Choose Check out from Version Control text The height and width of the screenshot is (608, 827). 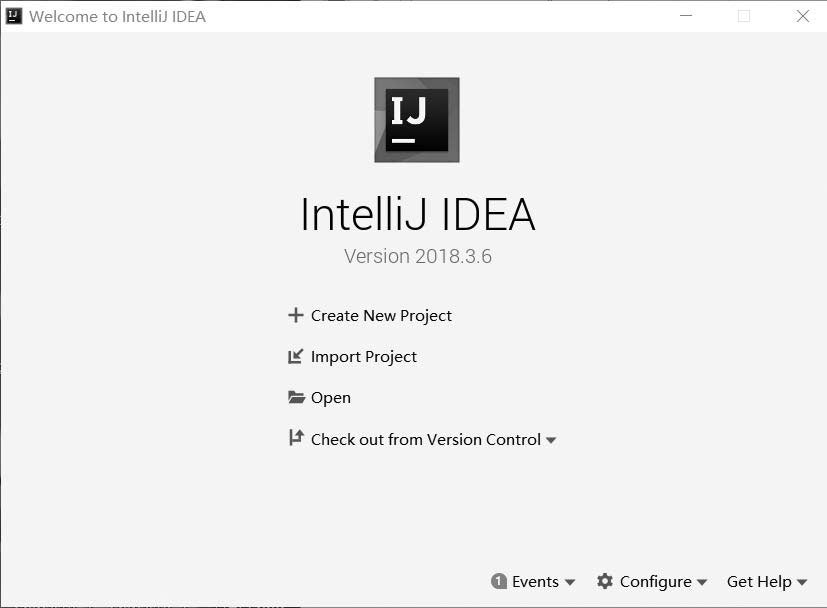click(426, 439)
